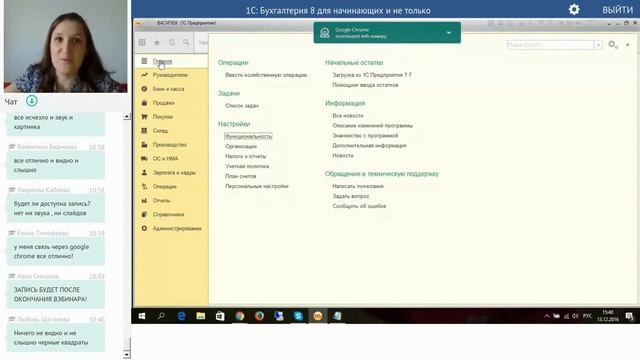Image resolution: width=640 pixels, height=360 pixels.
Task: Open Дополнительная информация link
Action: click(369, 145)
